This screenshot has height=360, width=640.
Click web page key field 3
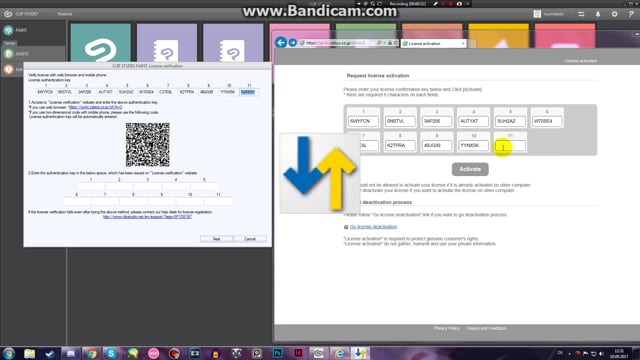tap(437, 121)
